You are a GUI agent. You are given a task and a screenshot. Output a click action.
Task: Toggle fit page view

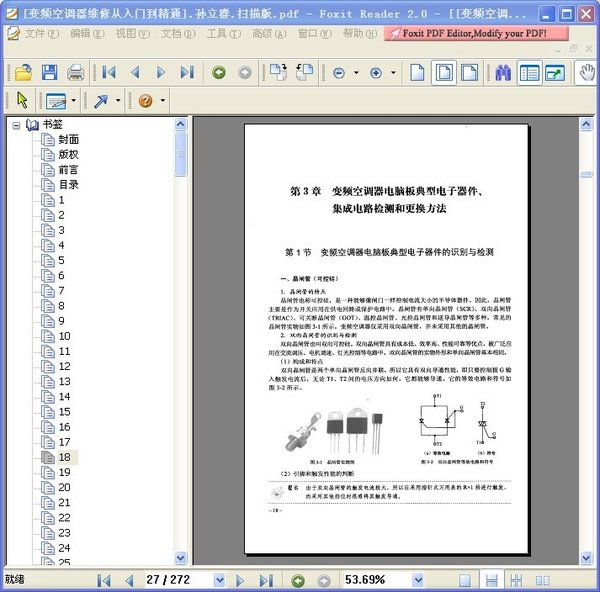click(444, 72)
